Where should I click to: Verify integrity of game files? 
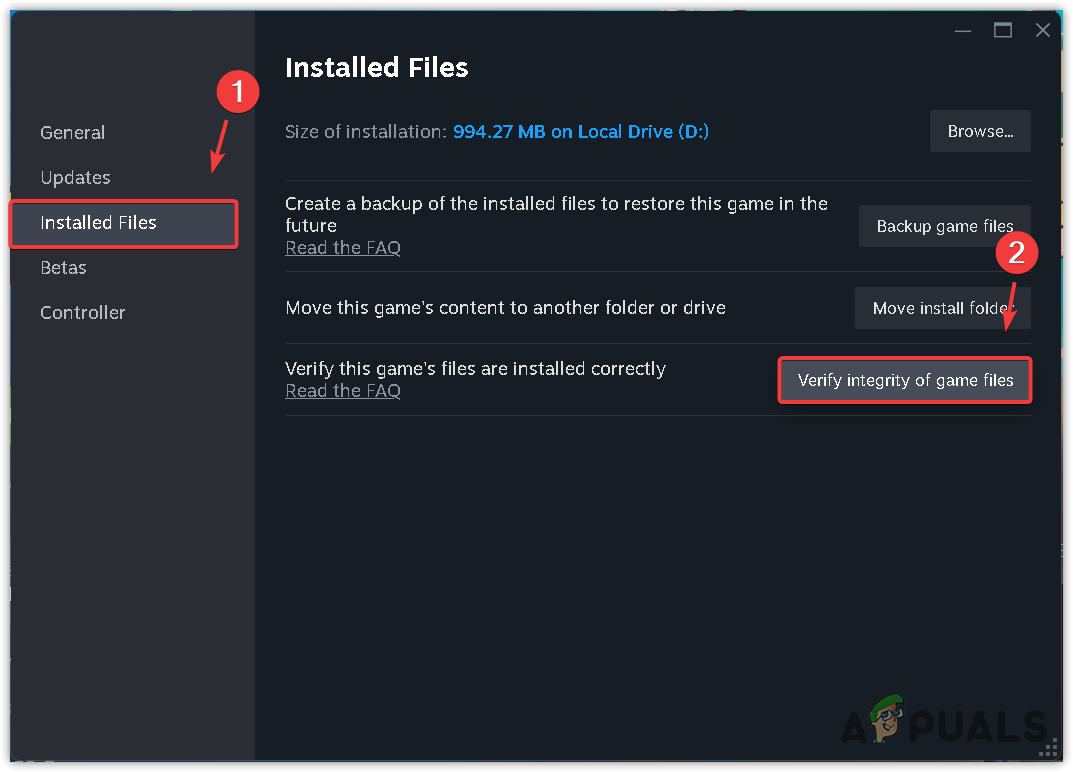click(905, 380)
